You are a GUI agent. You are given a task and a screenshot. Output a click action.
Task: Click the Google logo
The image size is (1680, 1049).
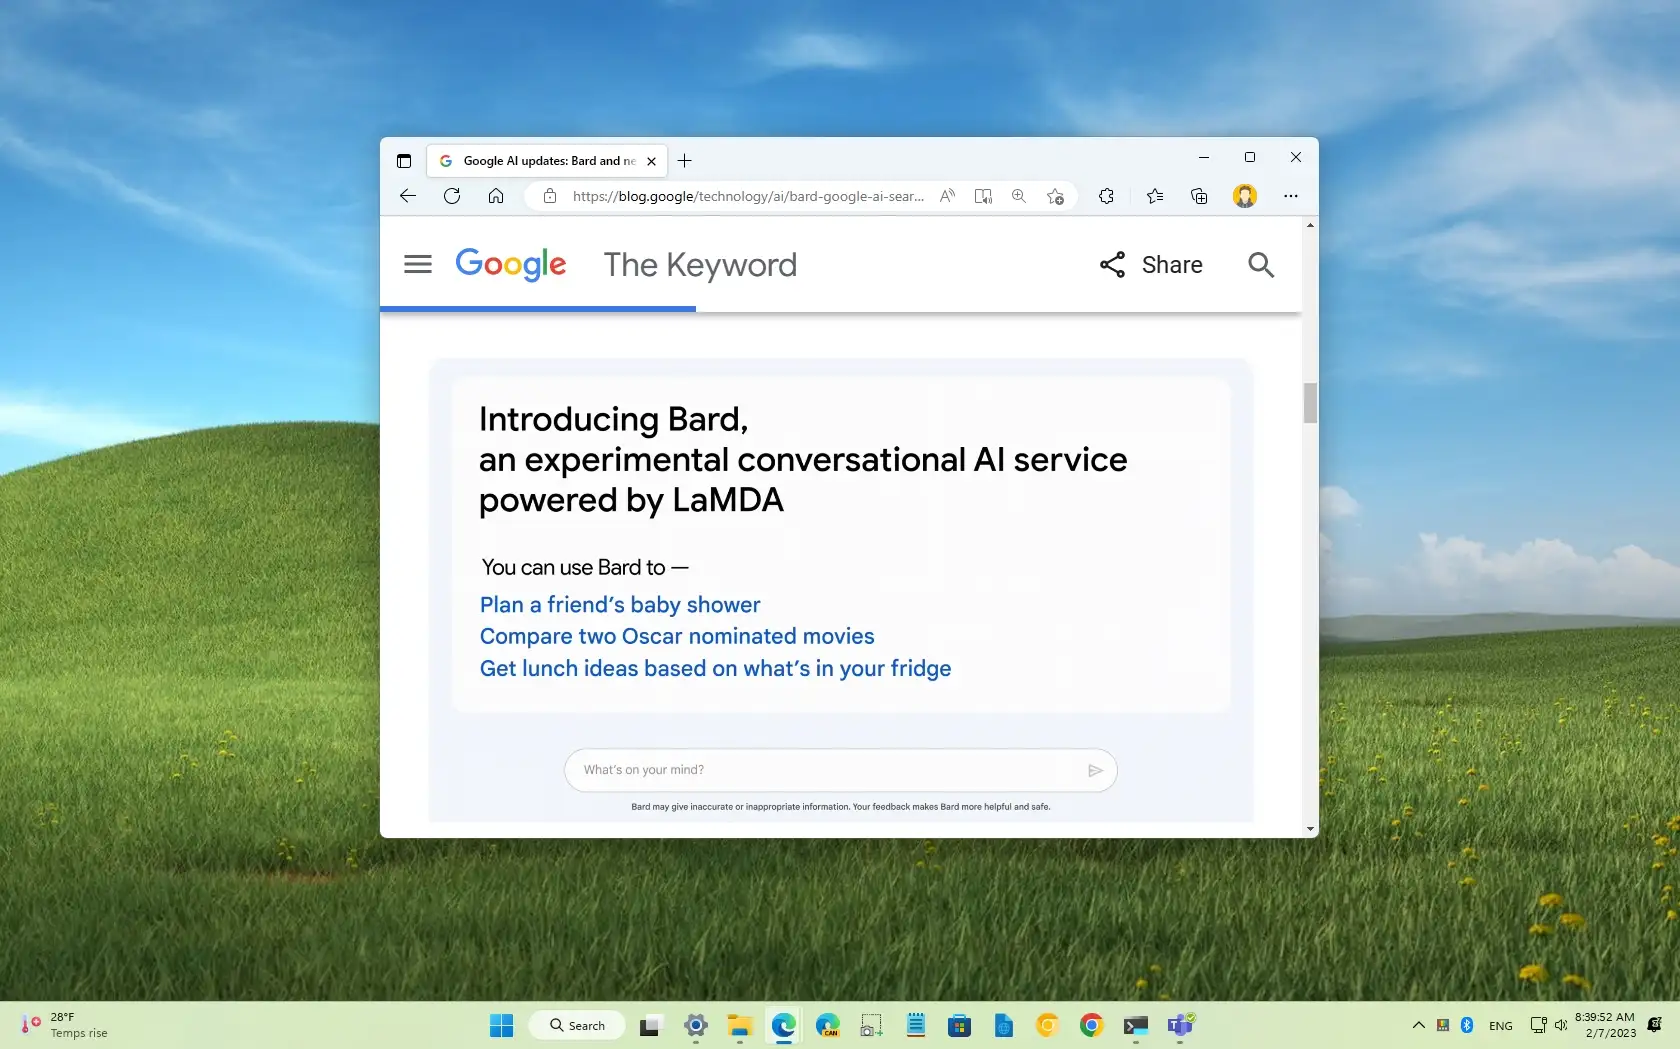511,265
